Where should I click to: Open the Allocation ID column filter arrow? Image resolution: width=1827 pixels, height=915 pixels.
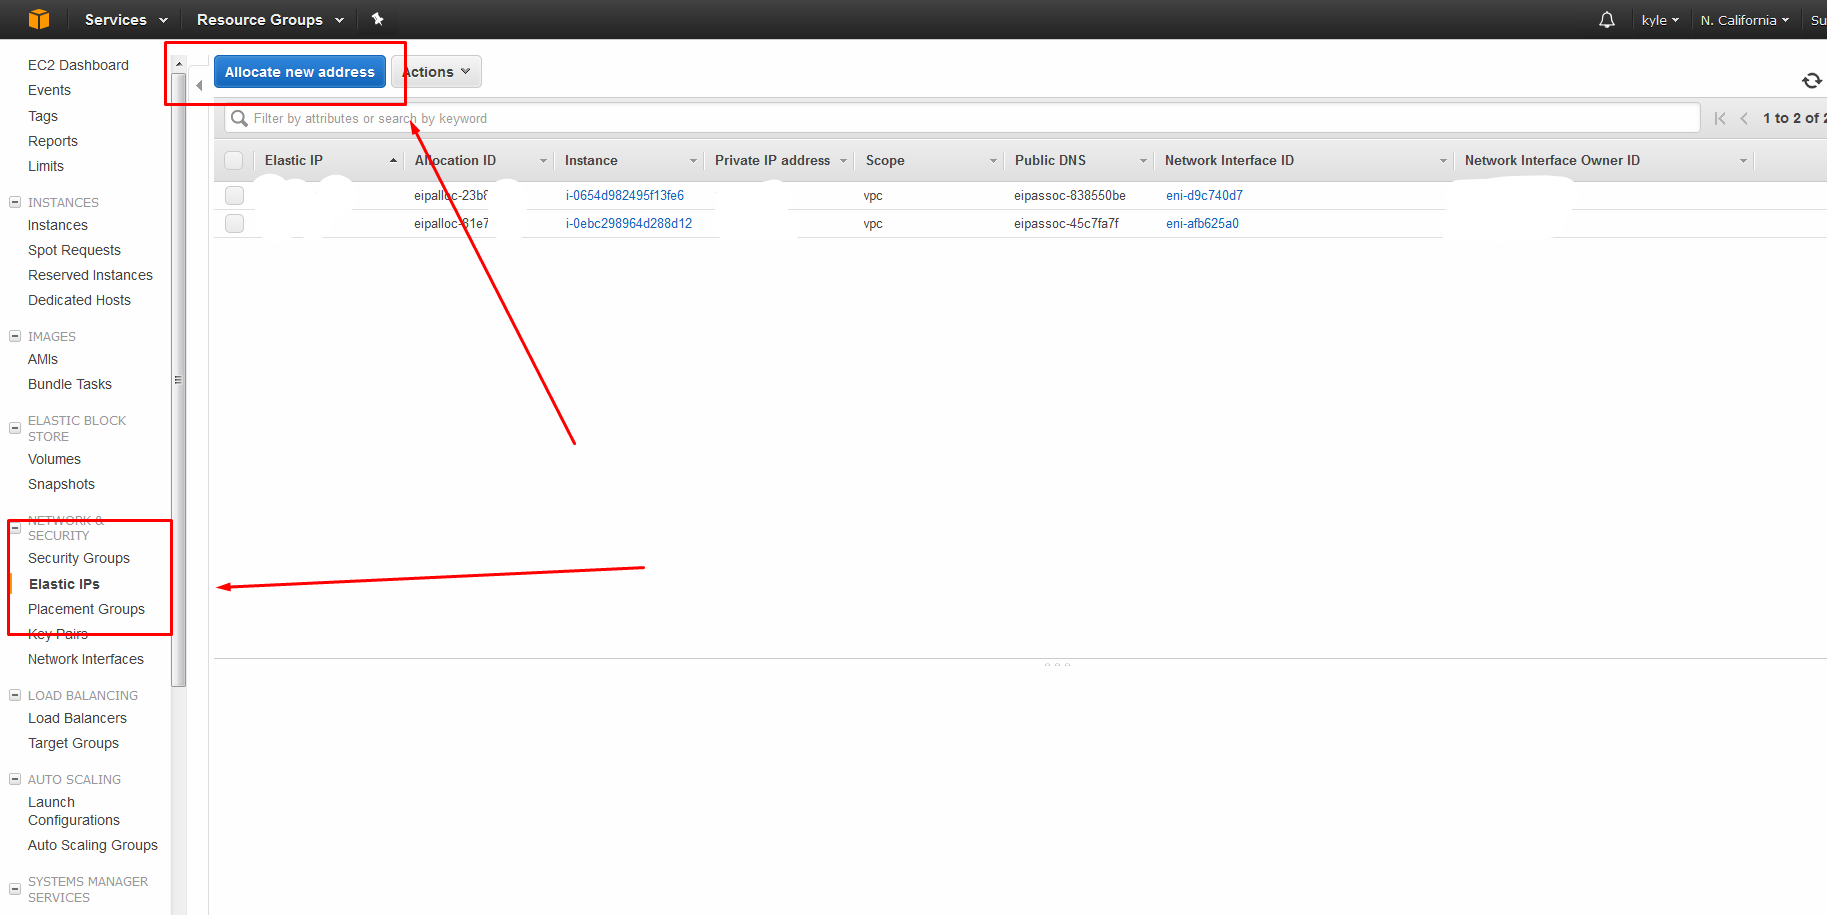(x=543, y=161)
